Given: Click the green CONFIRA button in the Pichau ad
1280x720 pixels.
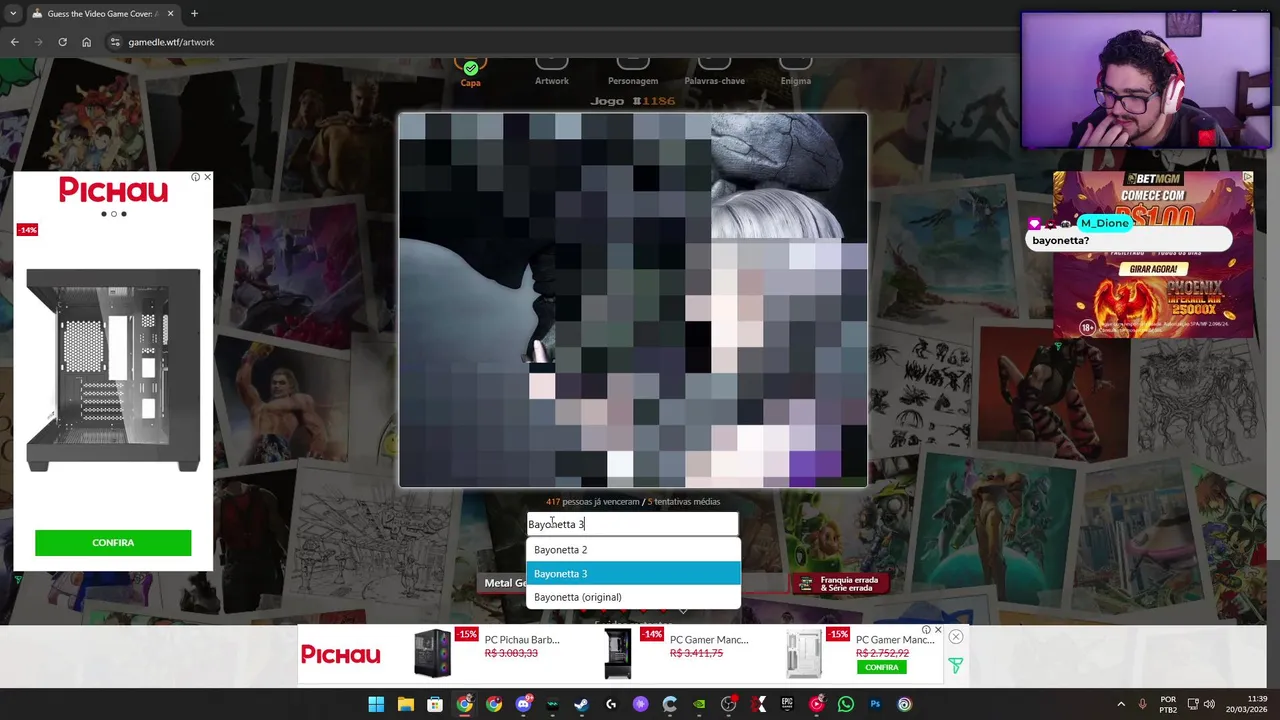Looking at the screenshot, I should coord(113,543).
